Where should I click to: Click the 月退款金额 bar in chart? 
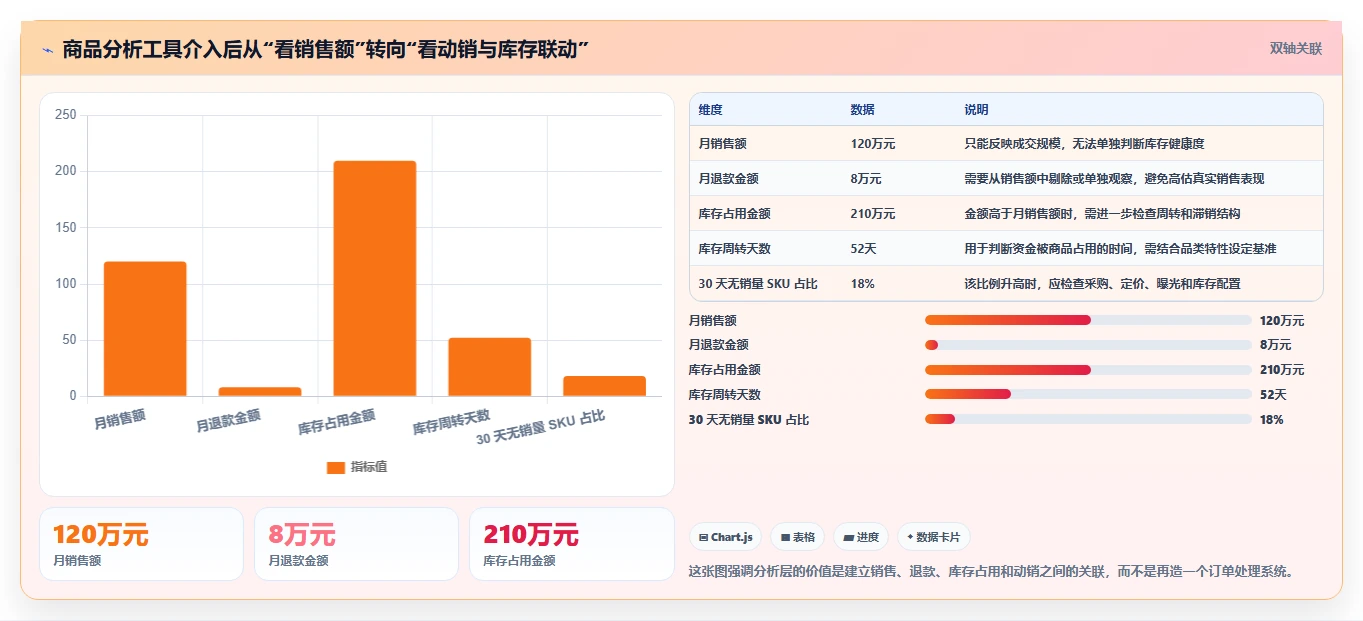[260, 392]
